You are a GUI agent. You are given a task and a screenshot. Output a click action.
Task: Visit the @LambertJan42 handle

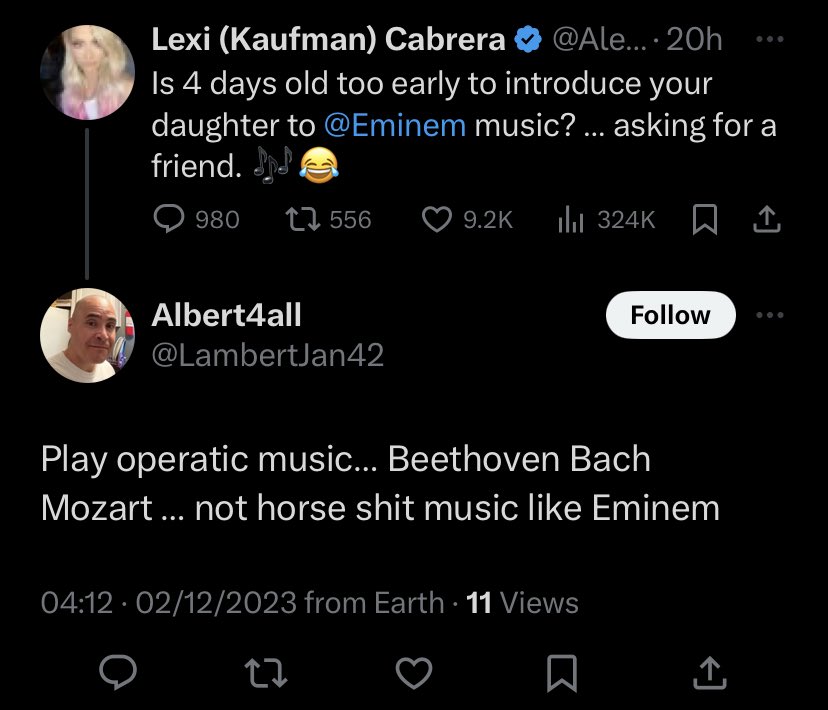[x=268, y=355]
